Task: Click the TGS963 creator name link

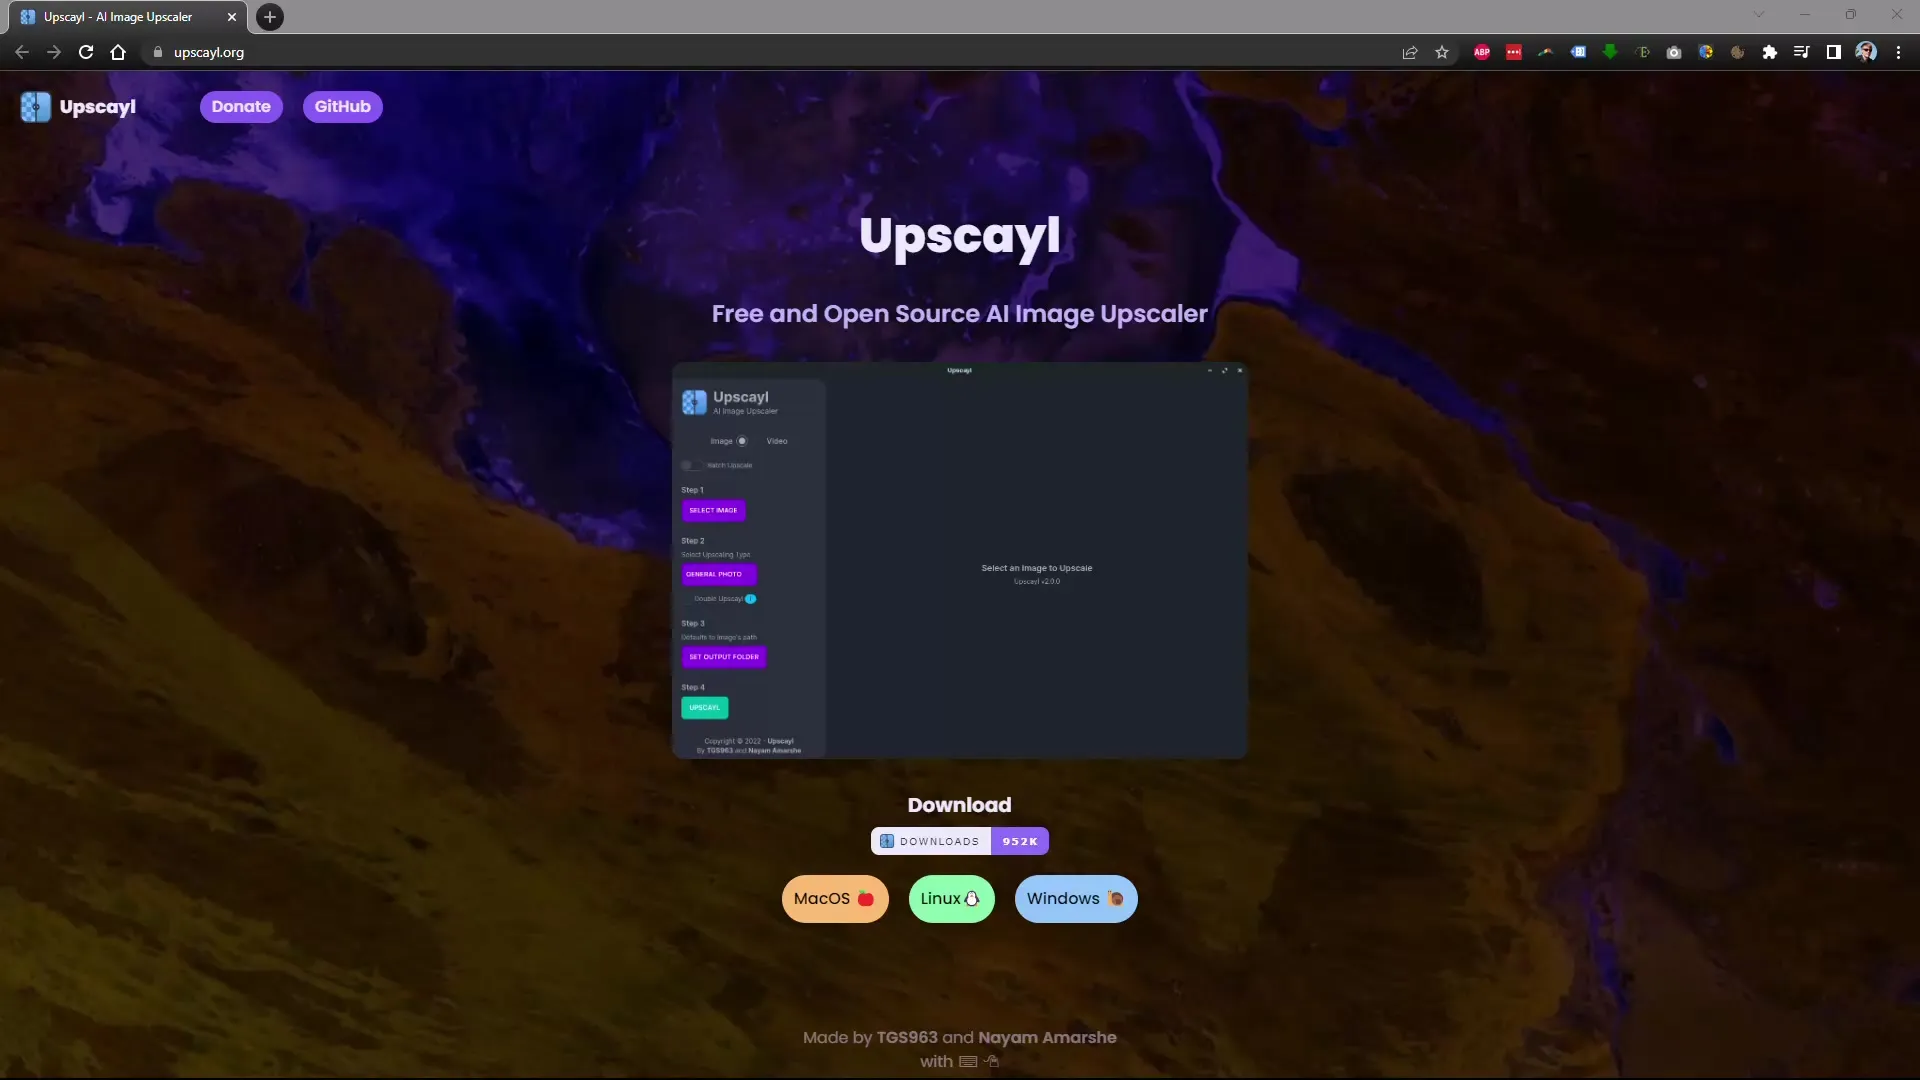Action: pyautogui.click(x=906, y=1036)
